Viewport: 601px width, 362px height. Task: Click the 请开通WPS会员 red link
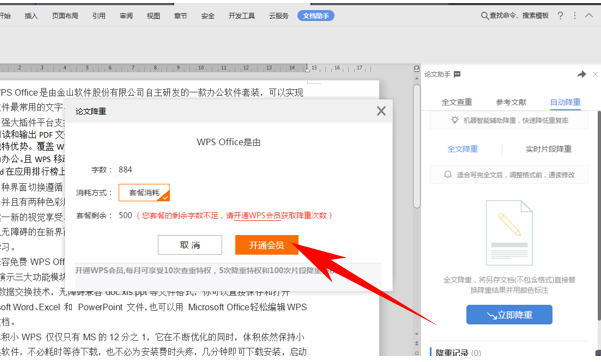click(256, 216)
